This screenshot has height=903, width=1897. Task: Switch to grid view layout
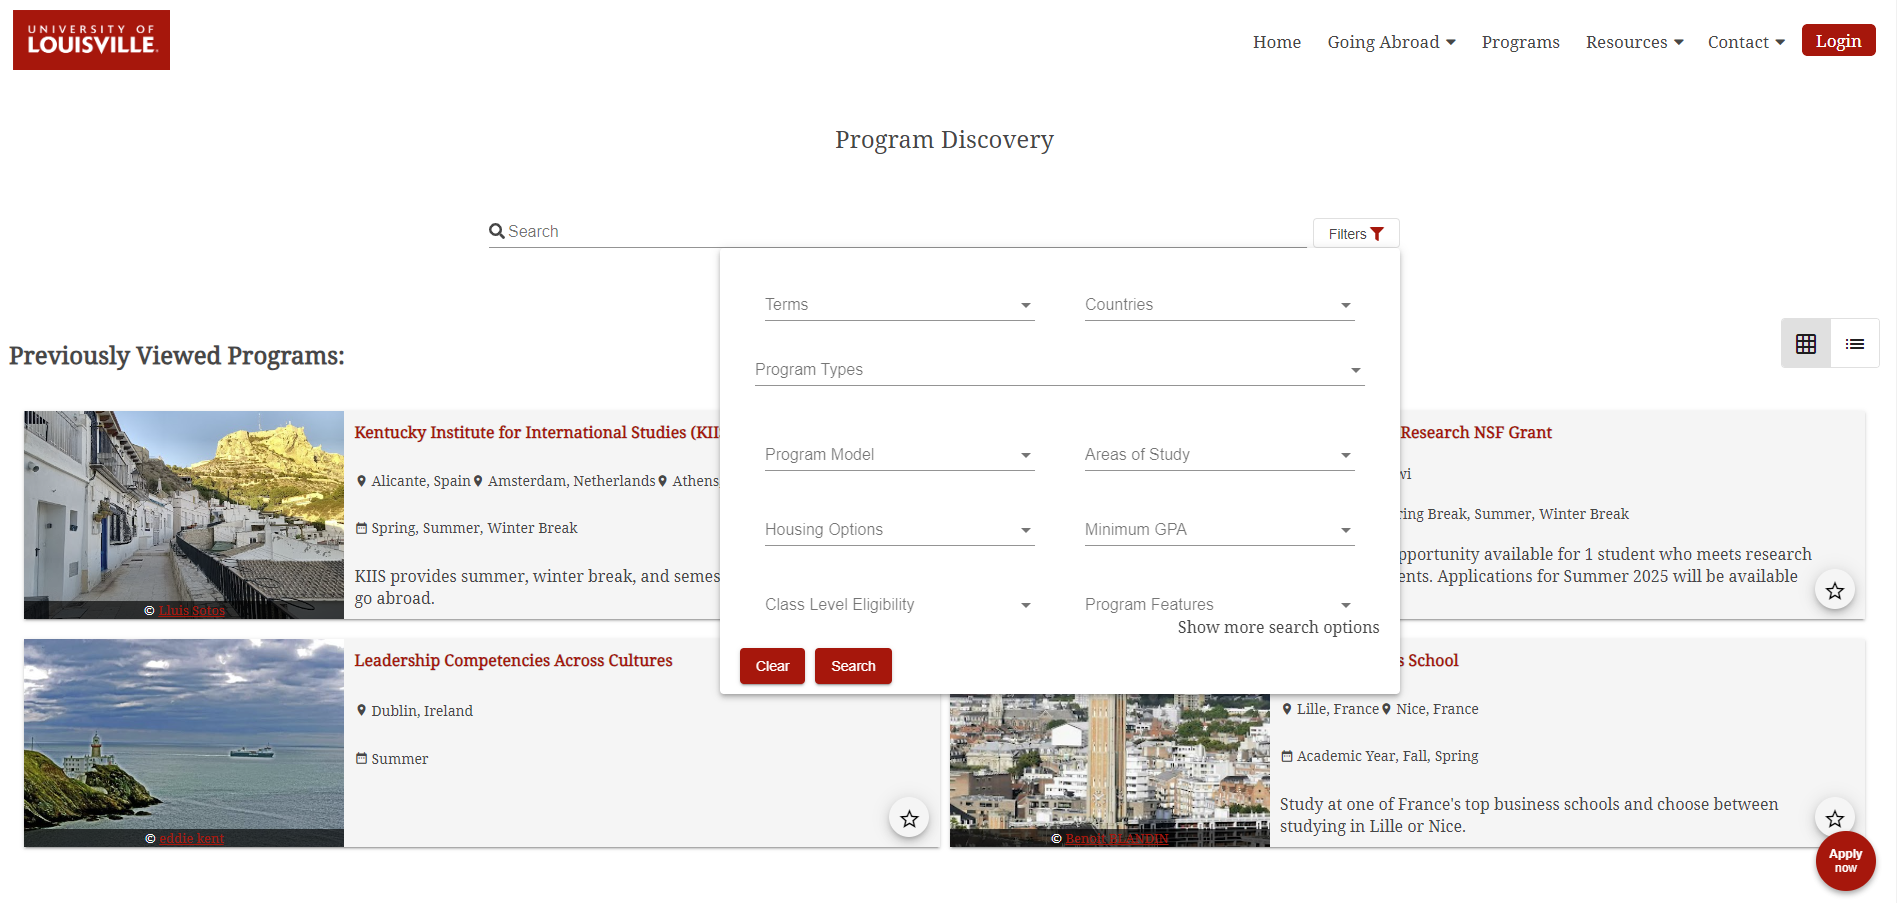pyautogui.click(x=1806, y=344)
